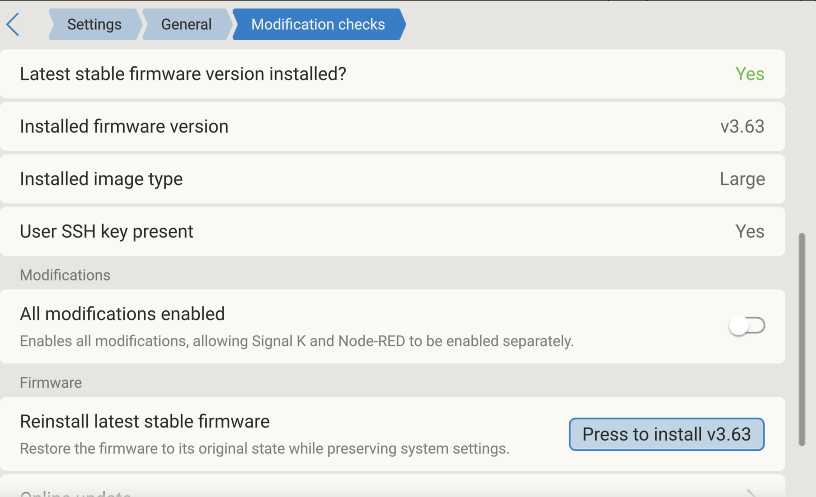Open the General breadcrumb
Image resolution: width=816 pixels, height=497 pixels.
[186, 24]
